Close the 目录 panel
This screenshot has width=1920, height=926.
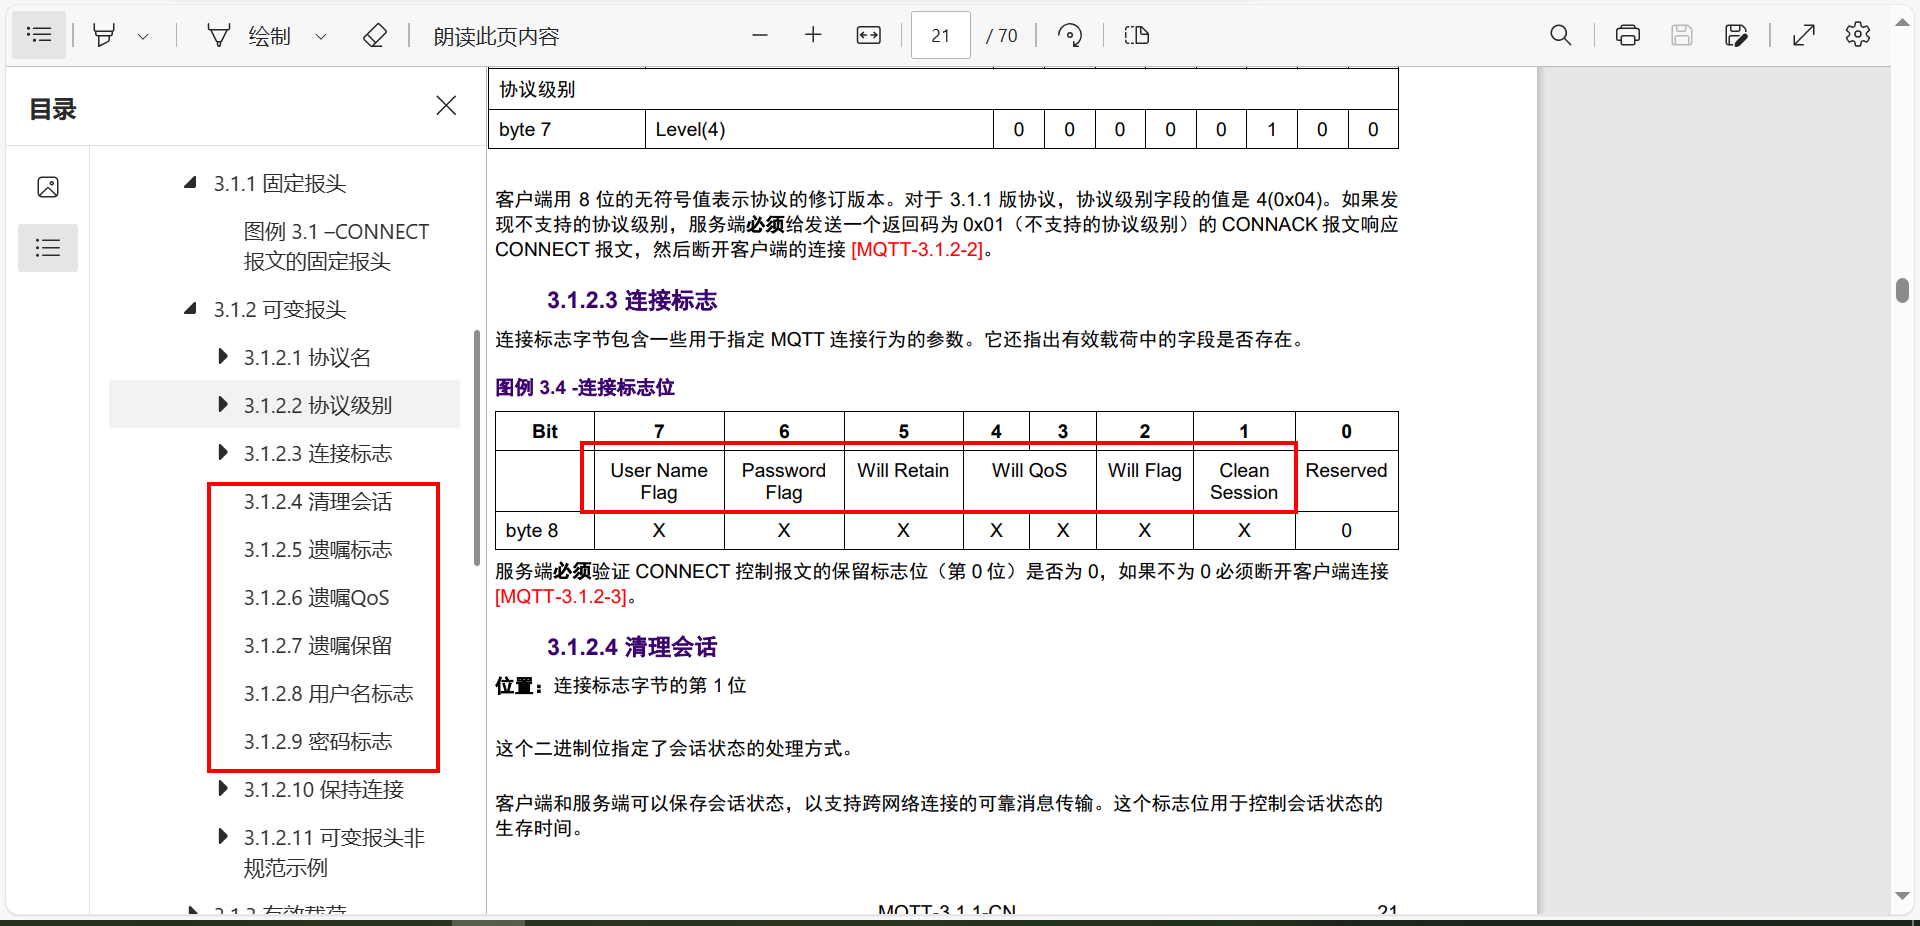point(446,105)
